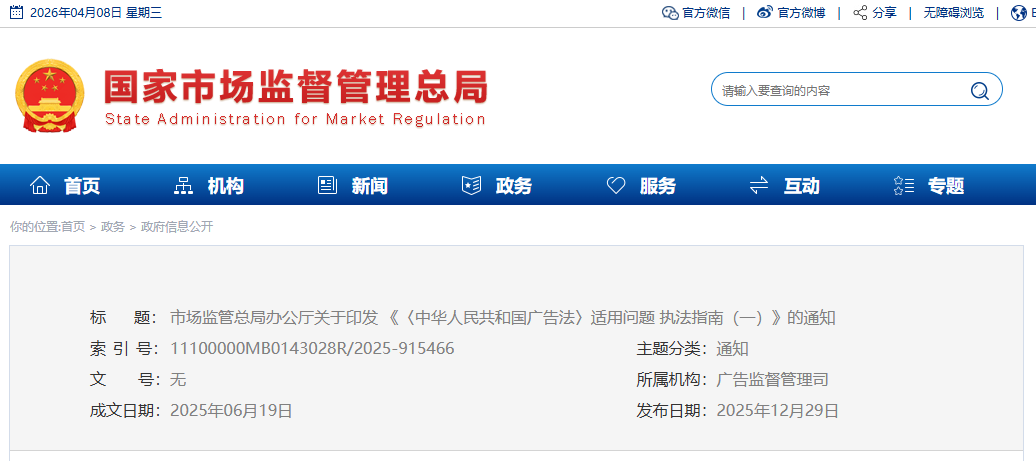Click into the search query input box
1036x461 pixels.
click(x=838, y=91)
